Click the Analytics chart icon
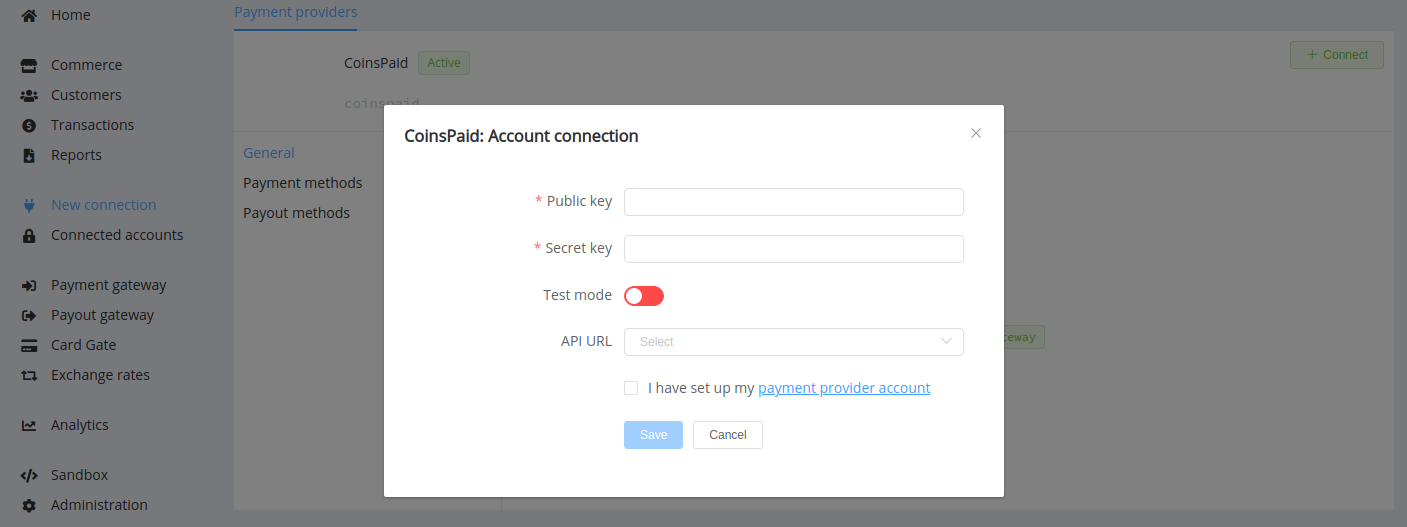This screenshot has width=1407, height=527. pyautogui.click(x=29, y=425)
